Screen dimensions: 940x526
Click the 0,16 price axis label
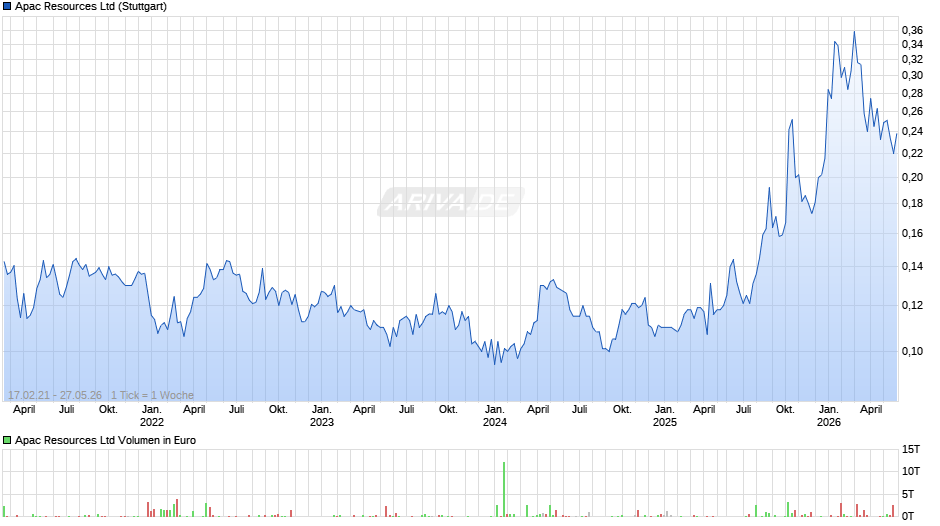[x=912, y=233]
